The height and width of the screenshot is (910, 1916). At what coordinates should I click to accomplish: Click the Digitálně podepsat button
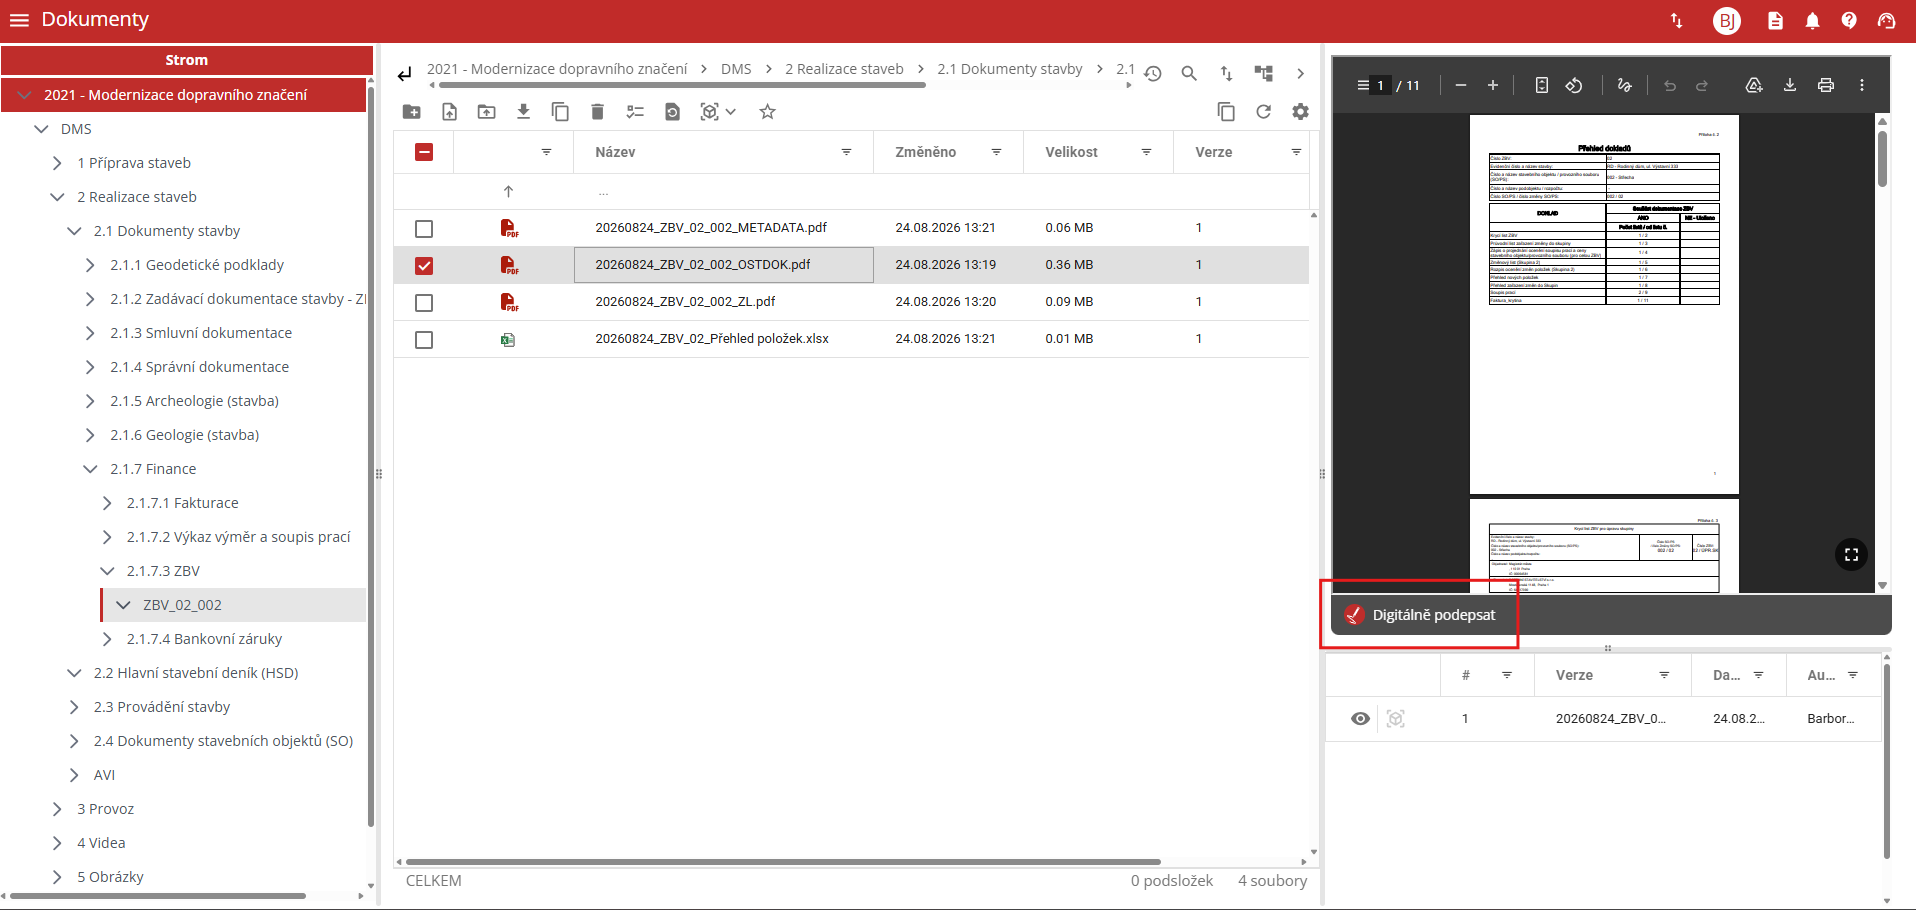click(1420, 615)
